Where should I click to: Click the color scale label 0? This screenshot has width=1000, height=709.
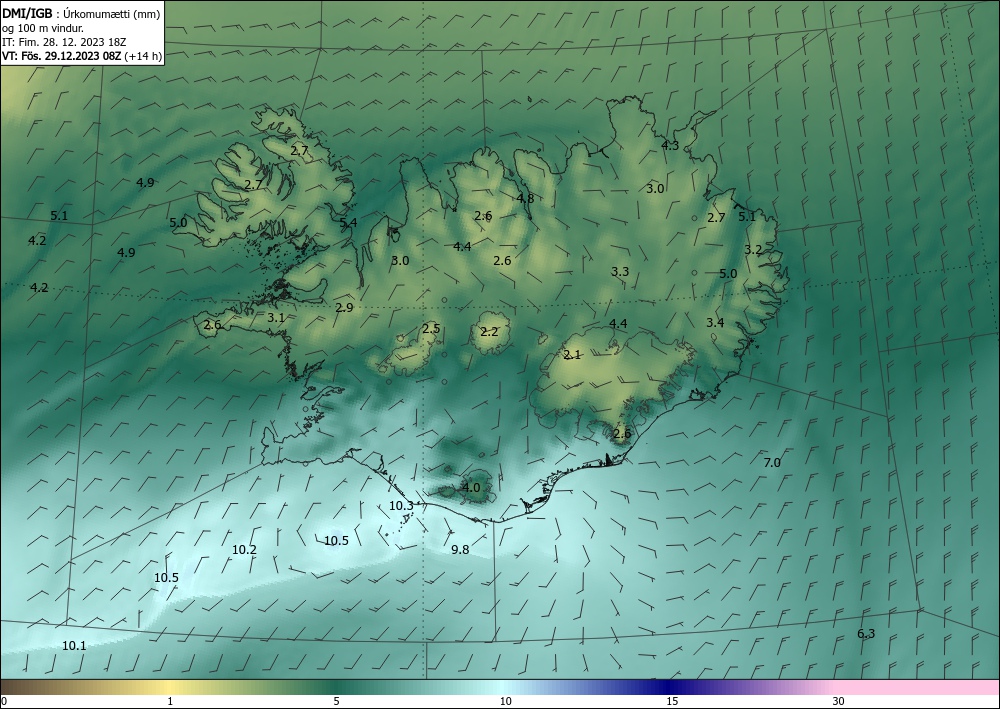coord(4,701)
